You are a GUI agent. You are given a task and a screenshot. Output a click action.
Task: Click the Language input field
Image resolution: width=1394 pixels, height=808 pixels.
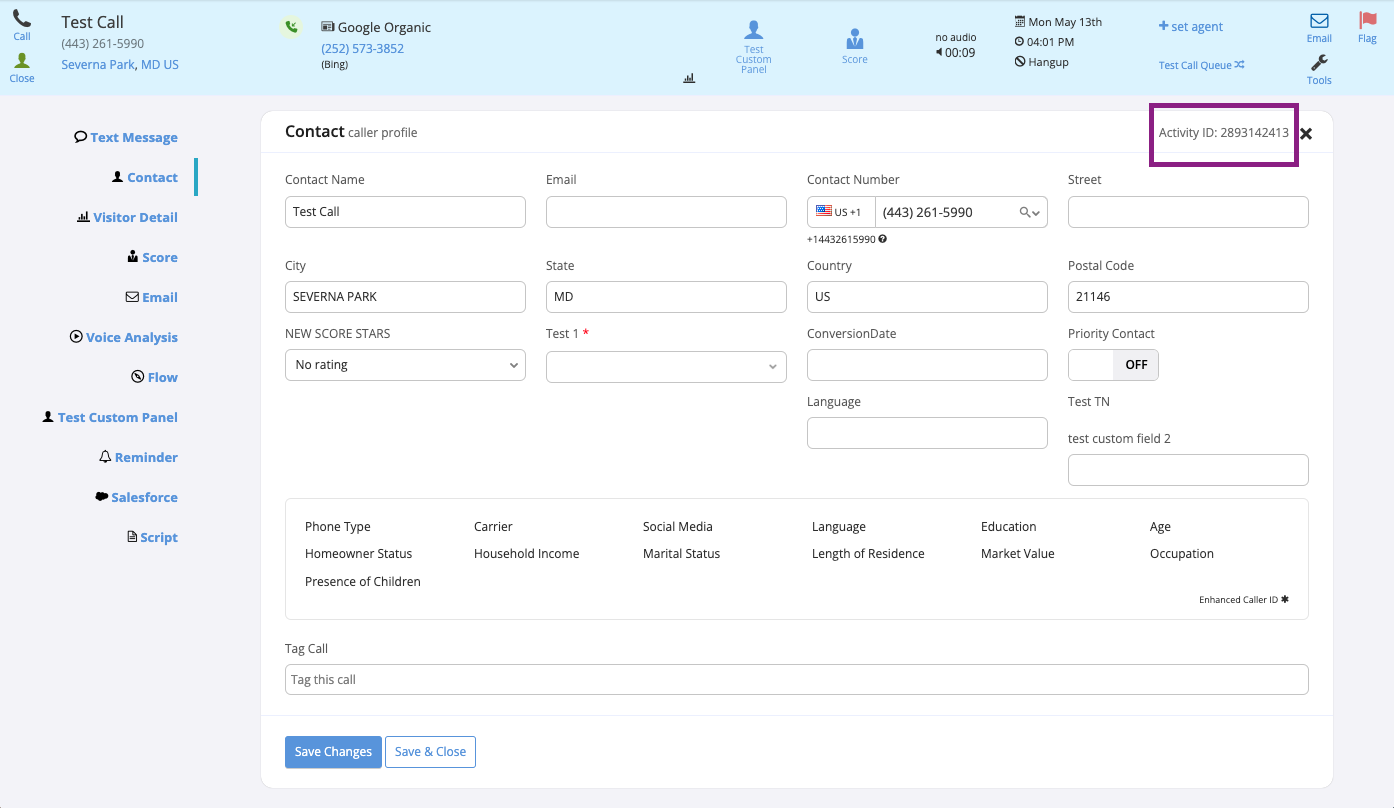click(x=927, y=433)
